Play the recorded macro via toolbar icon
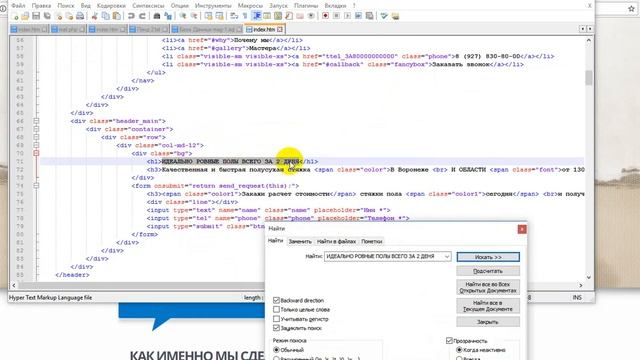The width and height of the screenshot is (640, 360). [x=347, y=16]
